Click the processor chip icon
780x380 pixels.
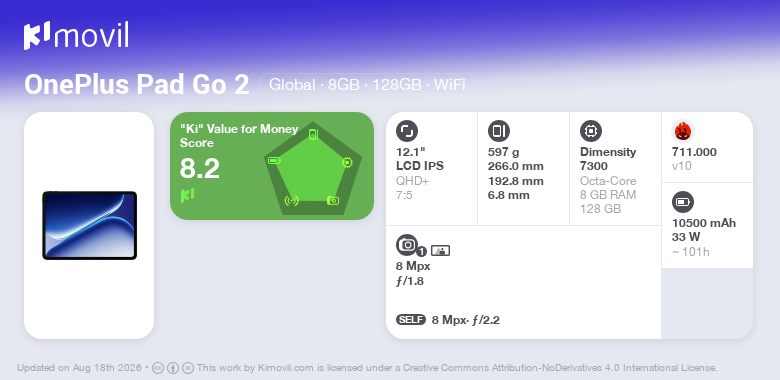click(591, 131)
